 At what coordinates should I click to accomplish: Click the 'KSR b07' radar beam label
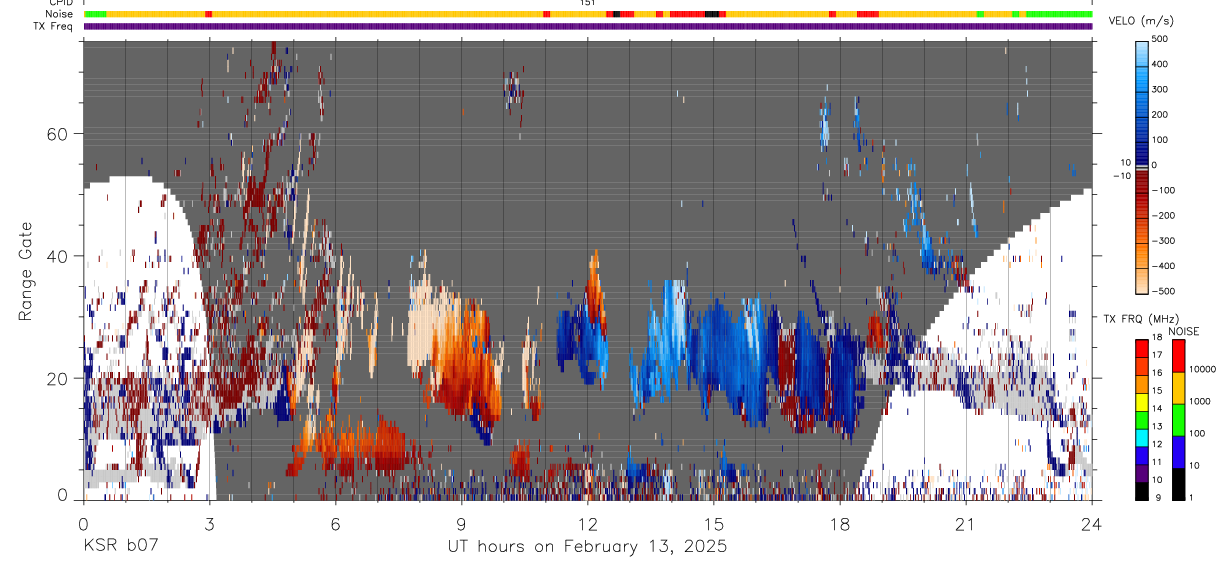121,546
